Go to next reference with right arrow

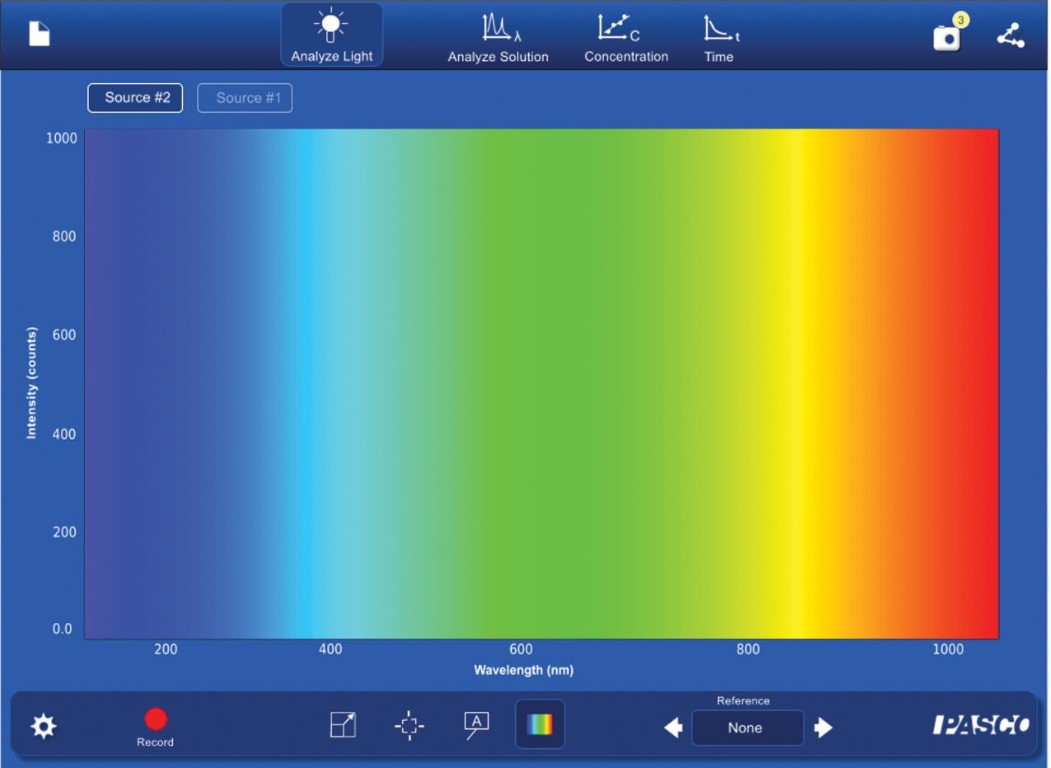pyautogui.click(x=823, y=728)
